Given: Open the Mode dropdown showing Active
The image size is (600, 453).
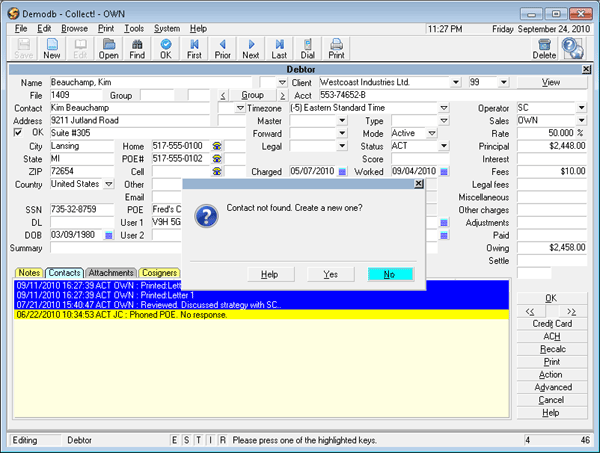Looking at the screenshot, I should coord(431,133).
